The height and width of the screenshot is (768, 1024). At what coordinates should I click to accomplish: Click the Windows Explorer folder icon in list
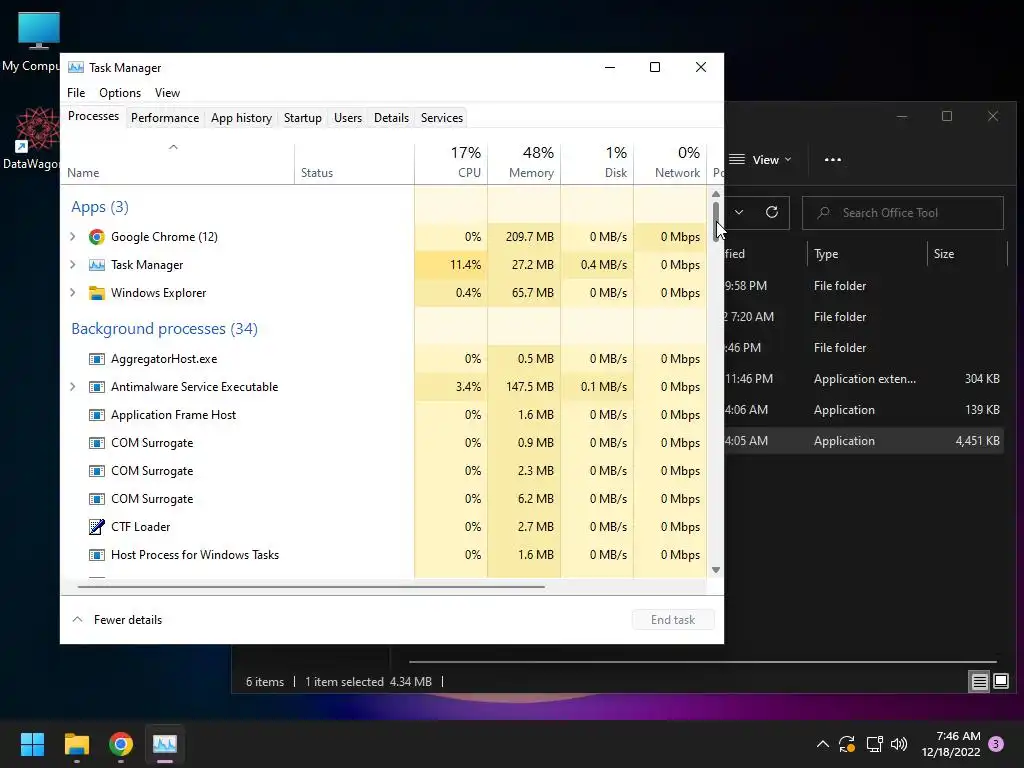click(x=97, y=293)
